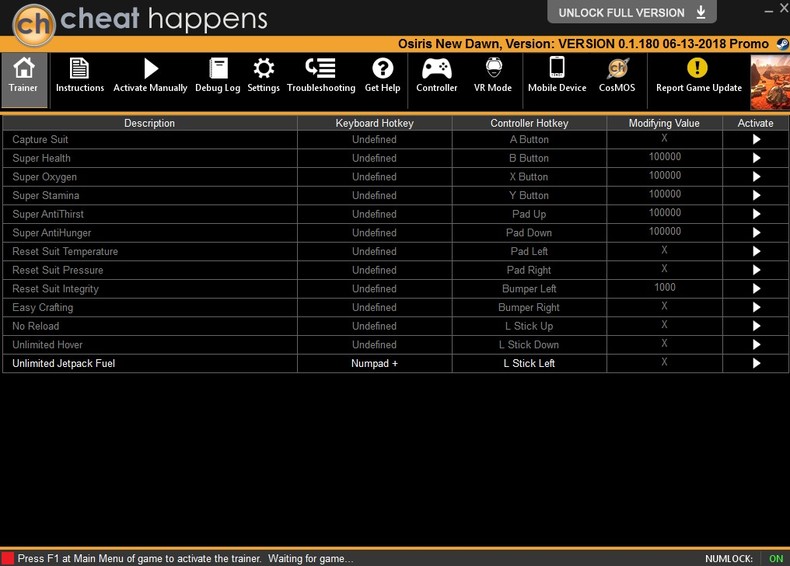Click the Pad Up controller hotkey

pyautogui.click(x=529, y=214)
